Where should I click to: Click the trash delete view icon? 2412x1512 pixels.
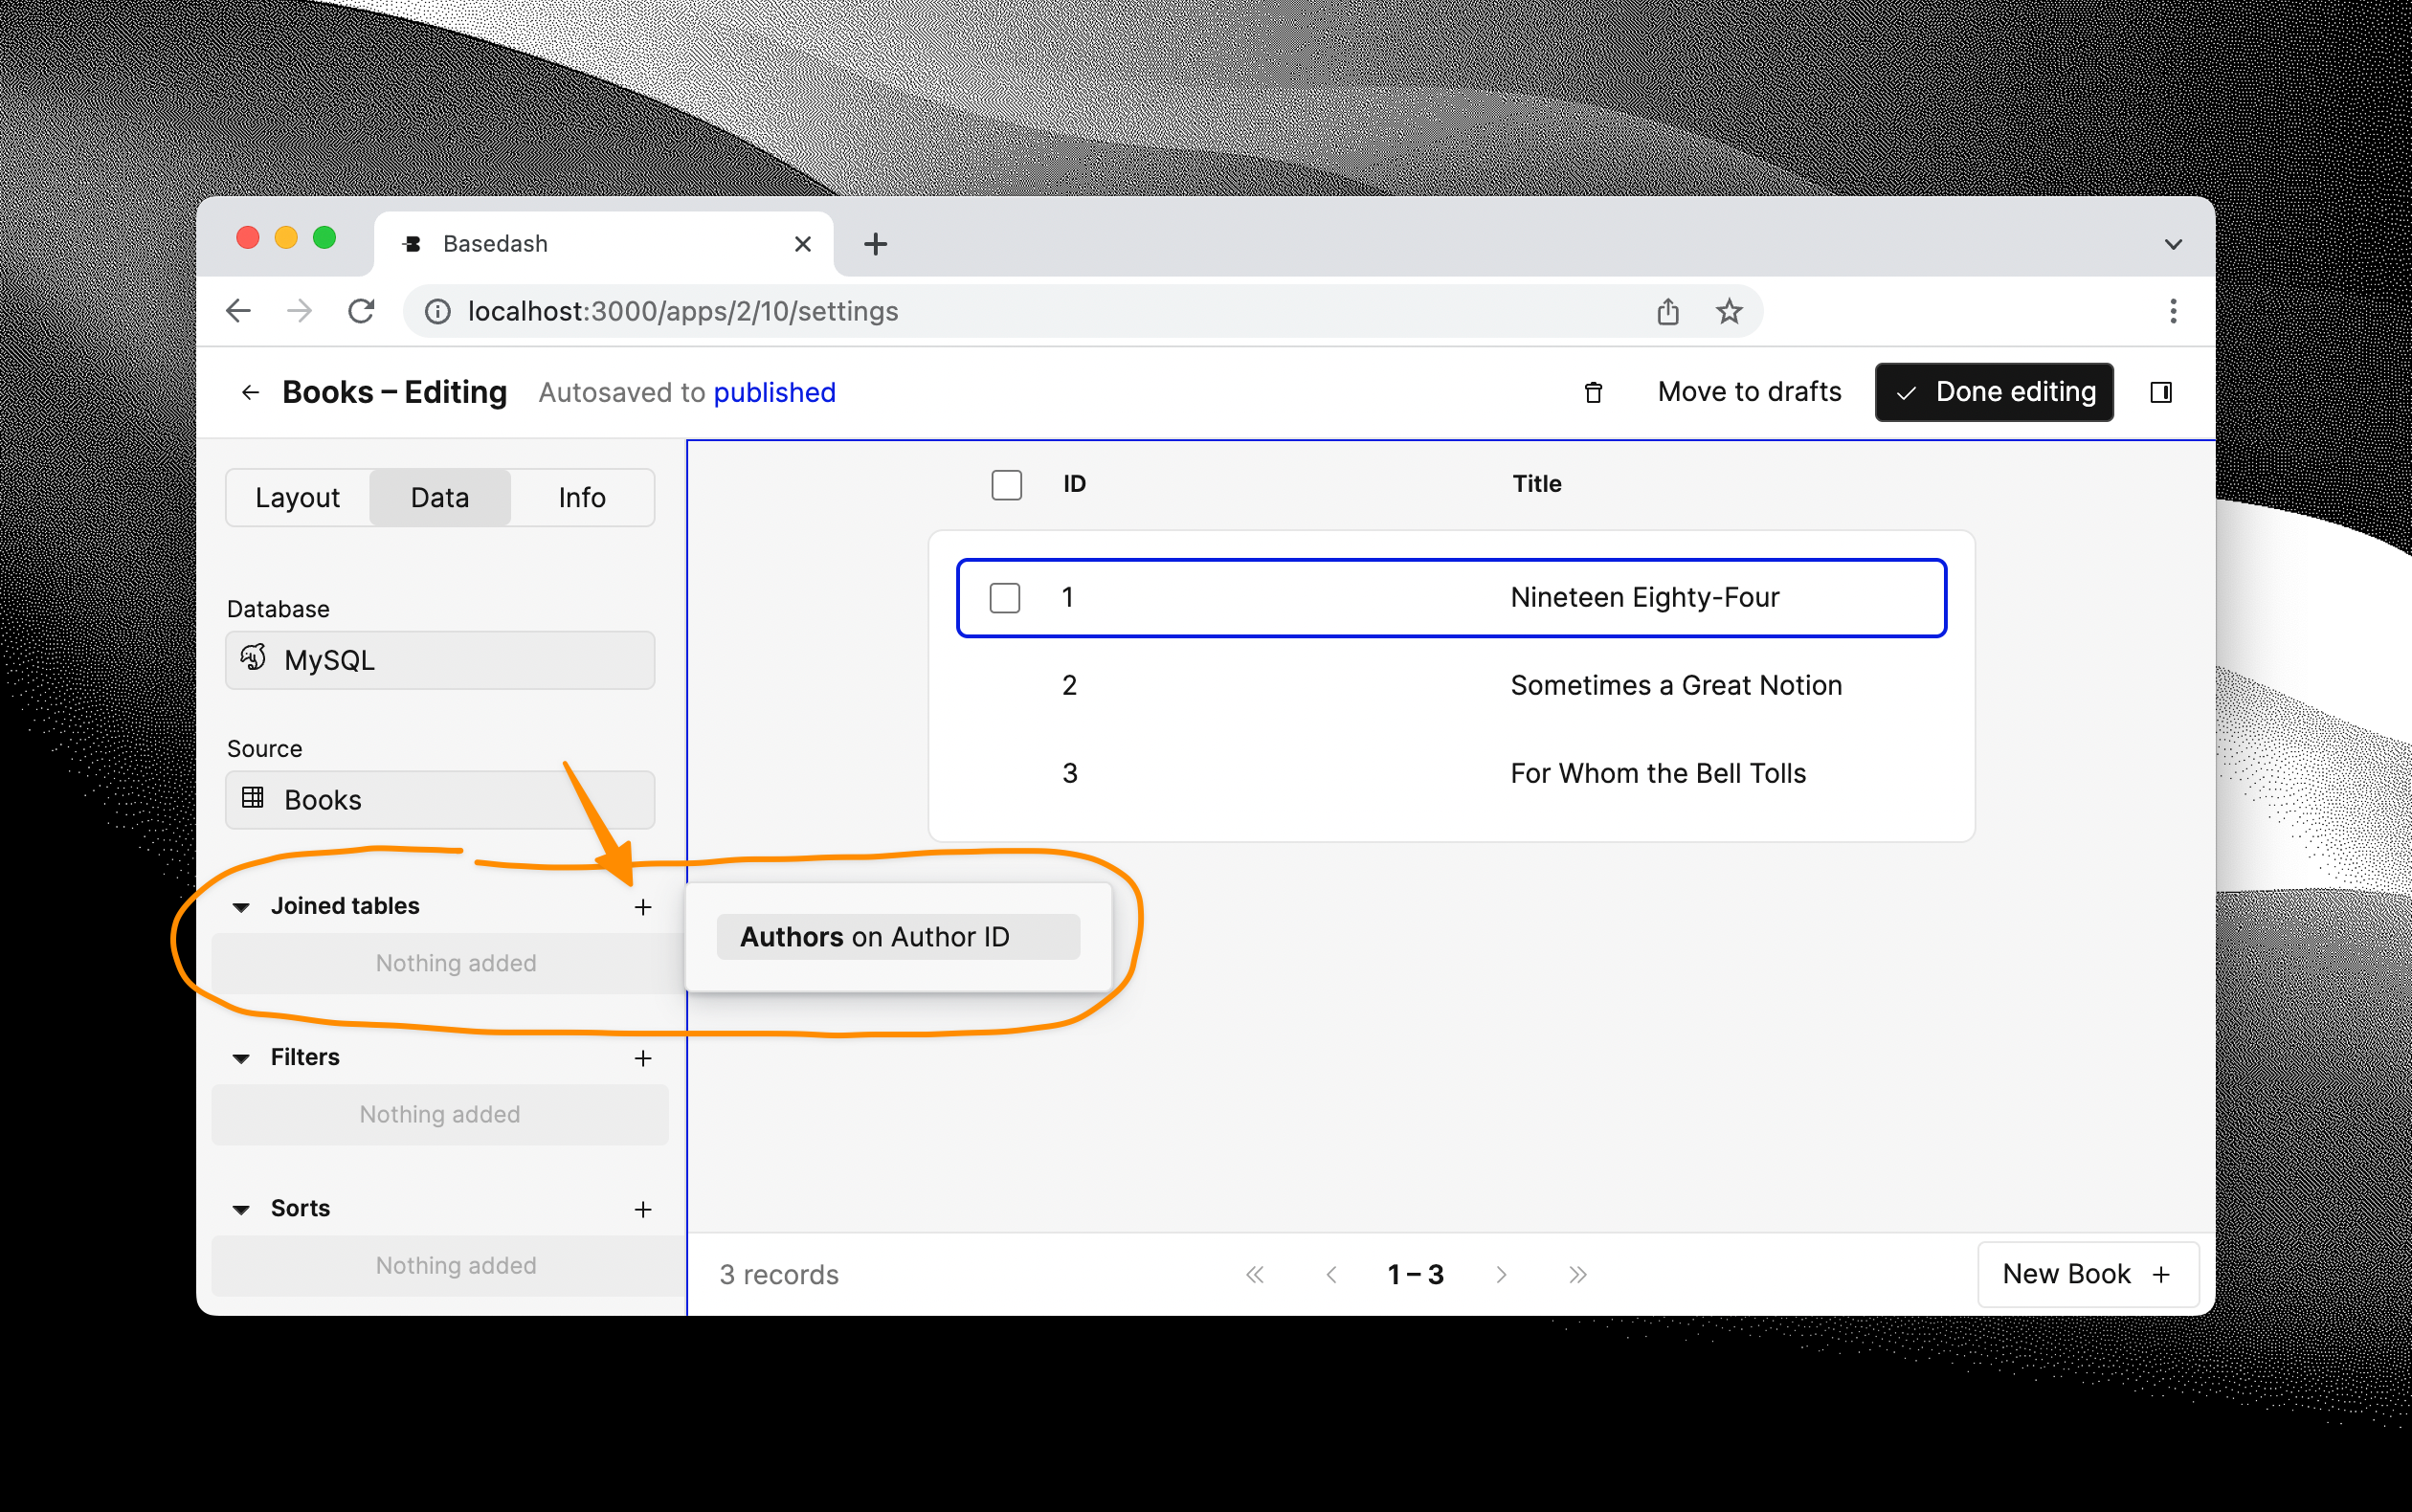(1593, 393)
